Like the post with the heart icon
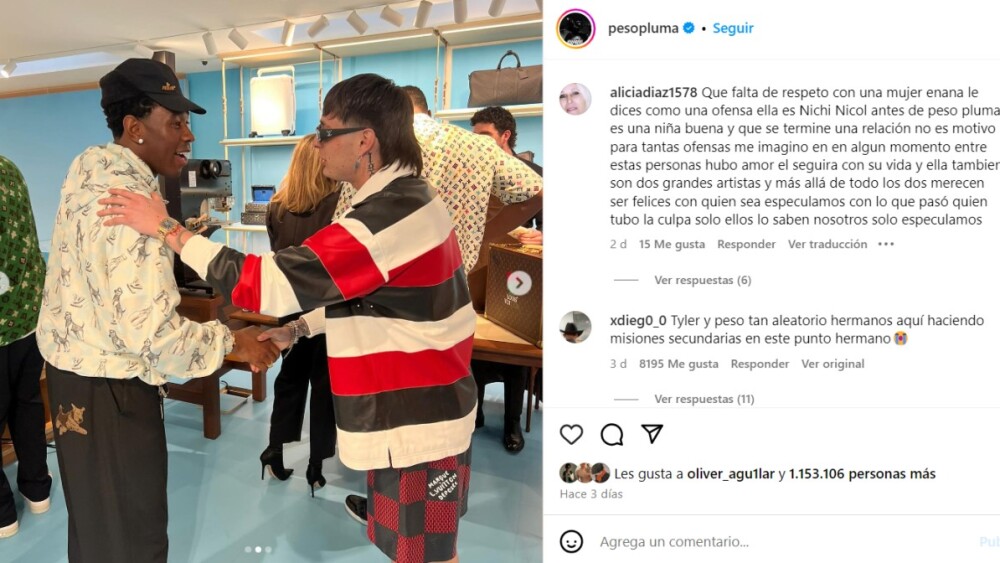 click(x=571, y=434)
